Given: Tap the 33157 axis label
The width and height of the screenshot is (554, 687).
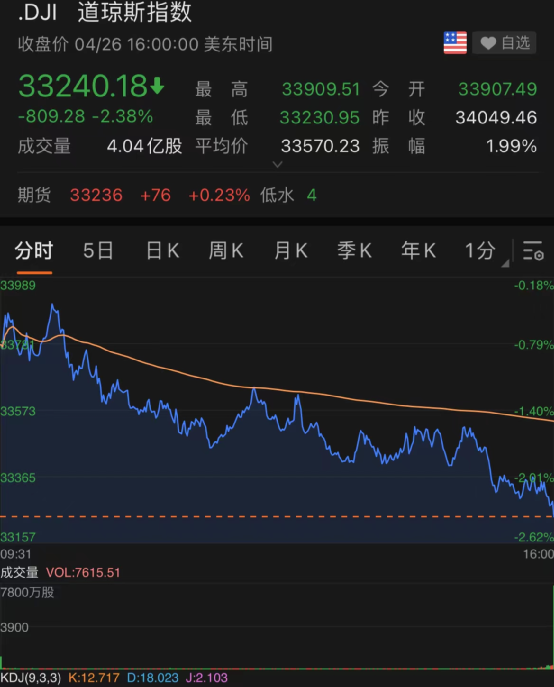Looking at the screenshot, I should [x=18, y=537].
